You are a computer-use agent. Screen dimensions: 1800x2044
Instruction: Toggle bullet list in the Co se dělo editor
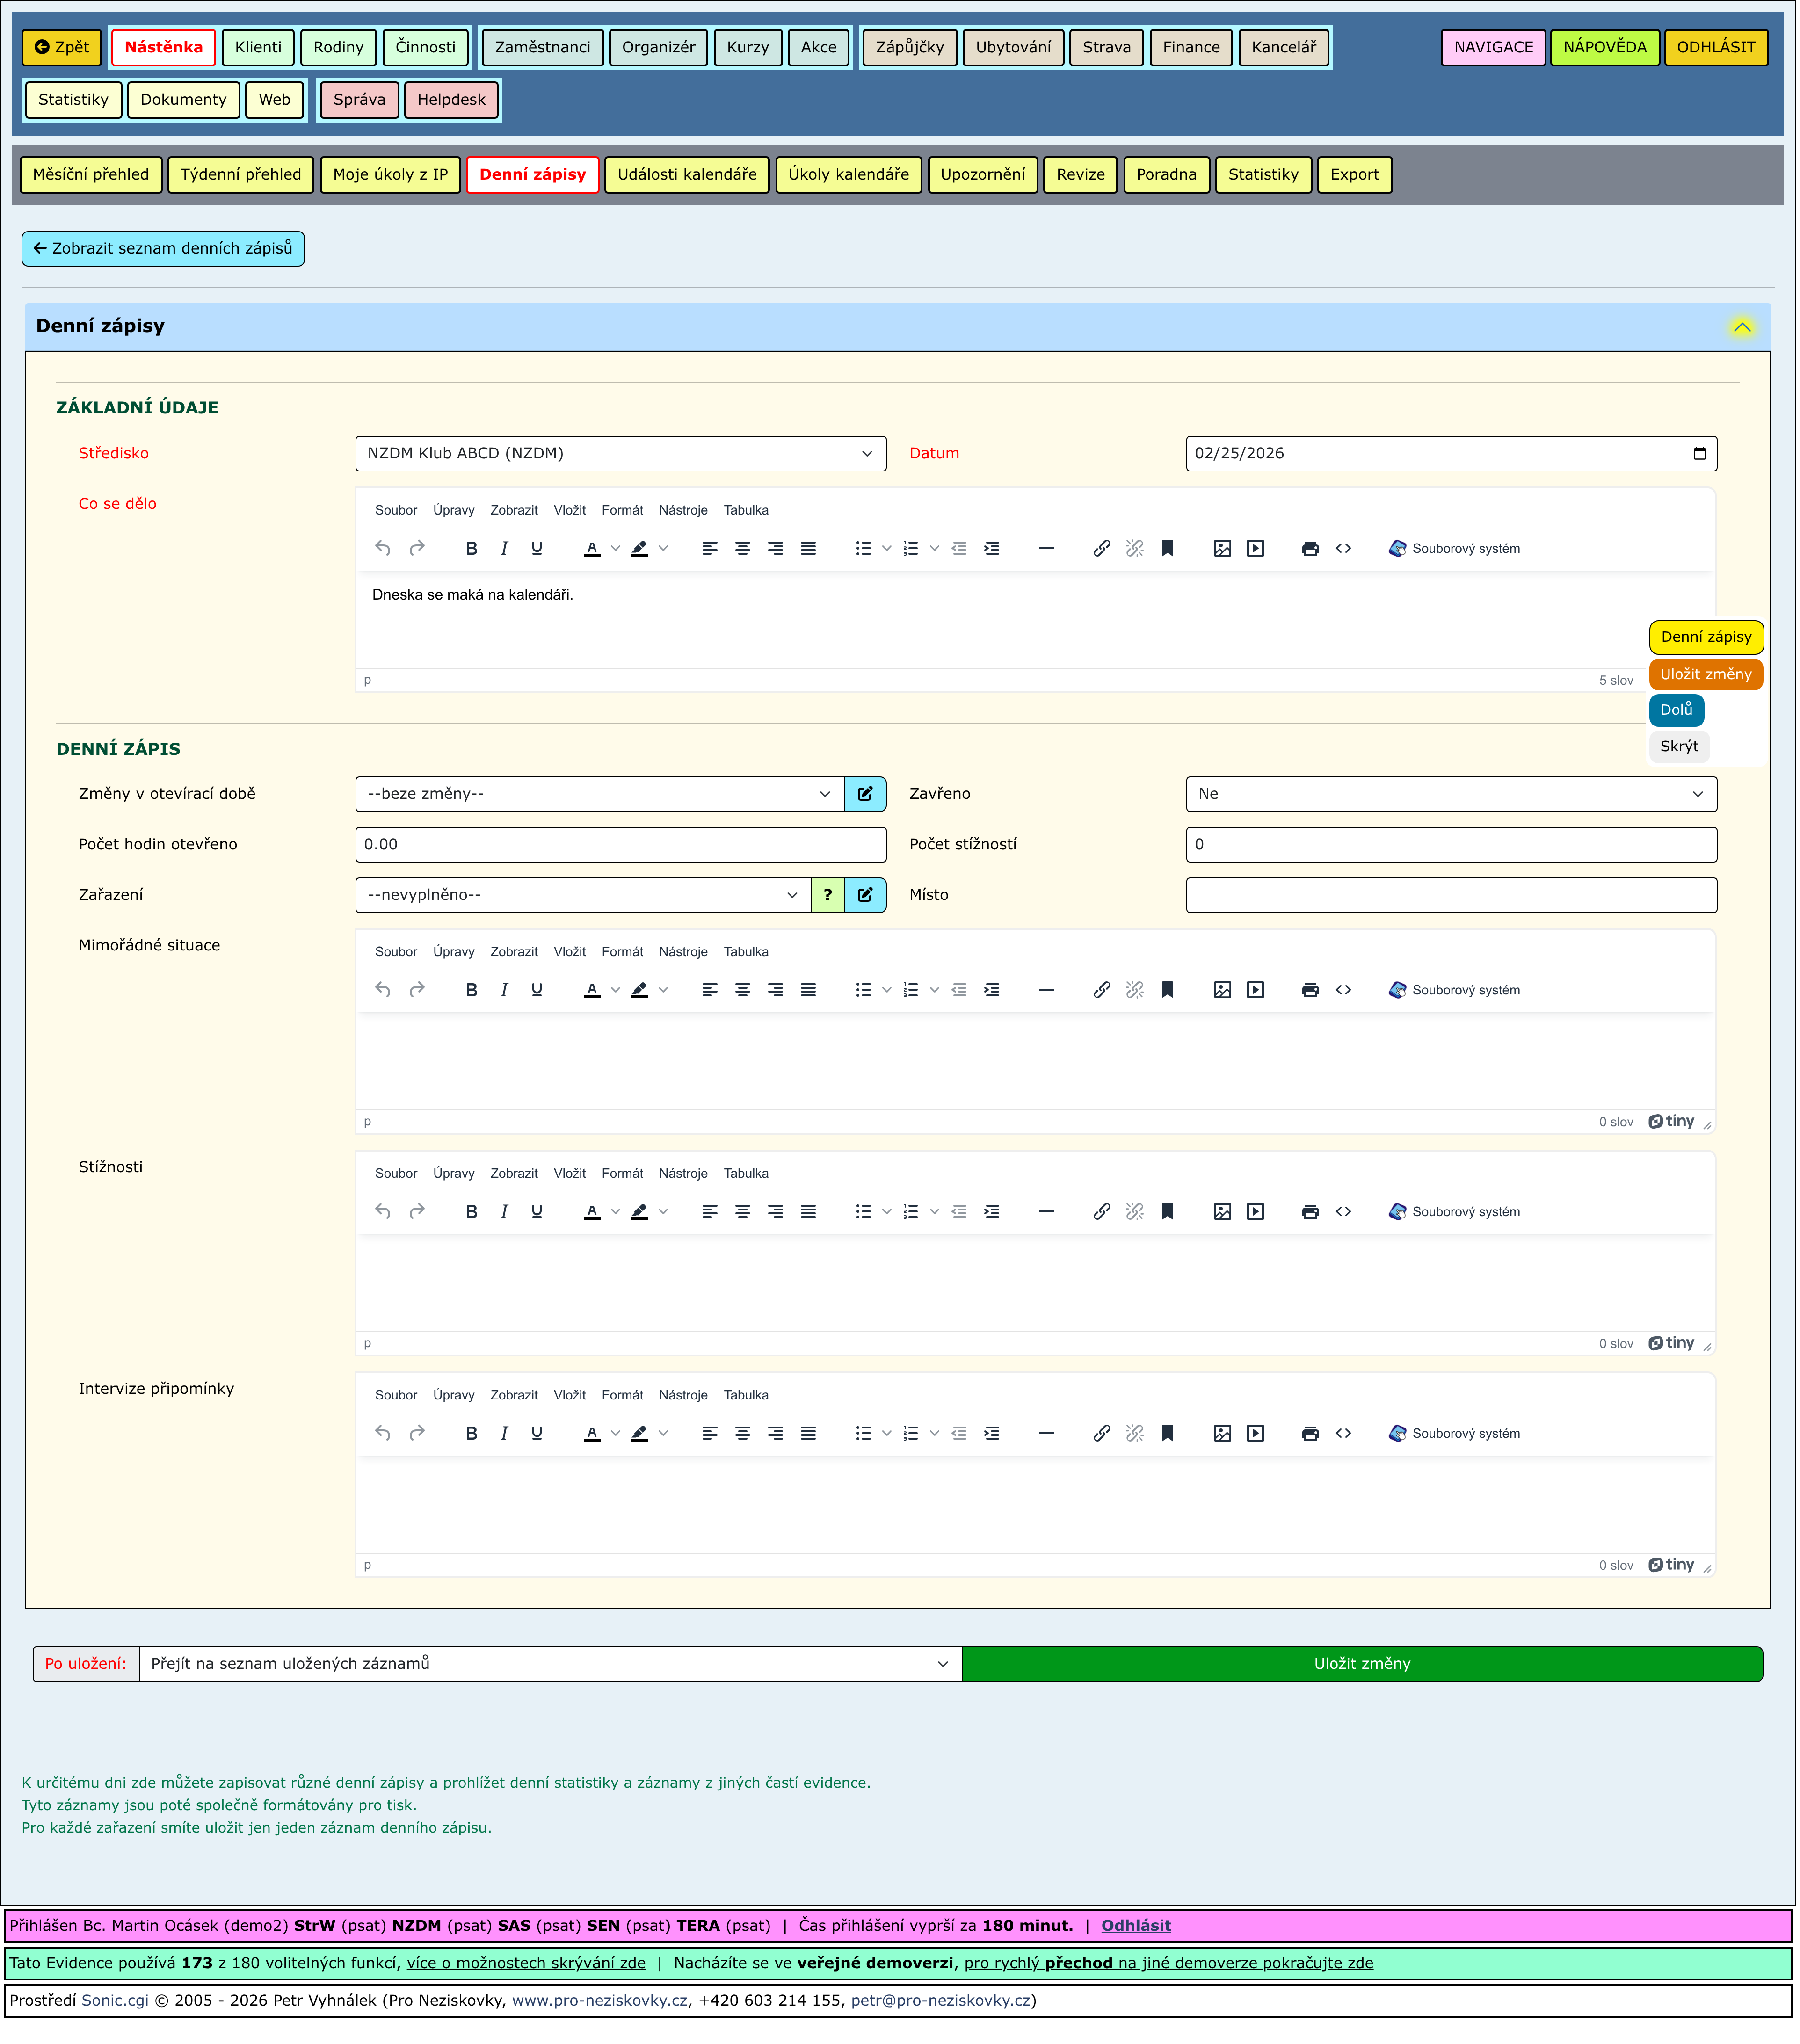pos(863,549)
